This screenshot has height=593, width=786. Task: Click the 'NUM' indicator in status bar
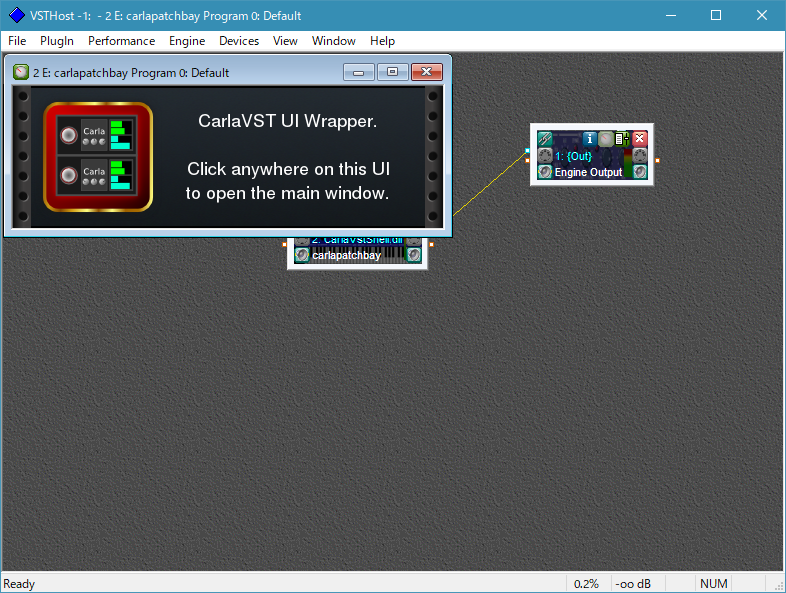pyautogui.click(x=714, y=584)
